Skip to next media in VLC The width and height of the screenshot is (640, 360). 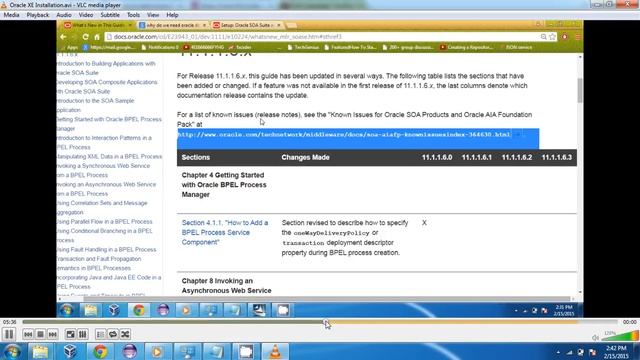[52, 334]
